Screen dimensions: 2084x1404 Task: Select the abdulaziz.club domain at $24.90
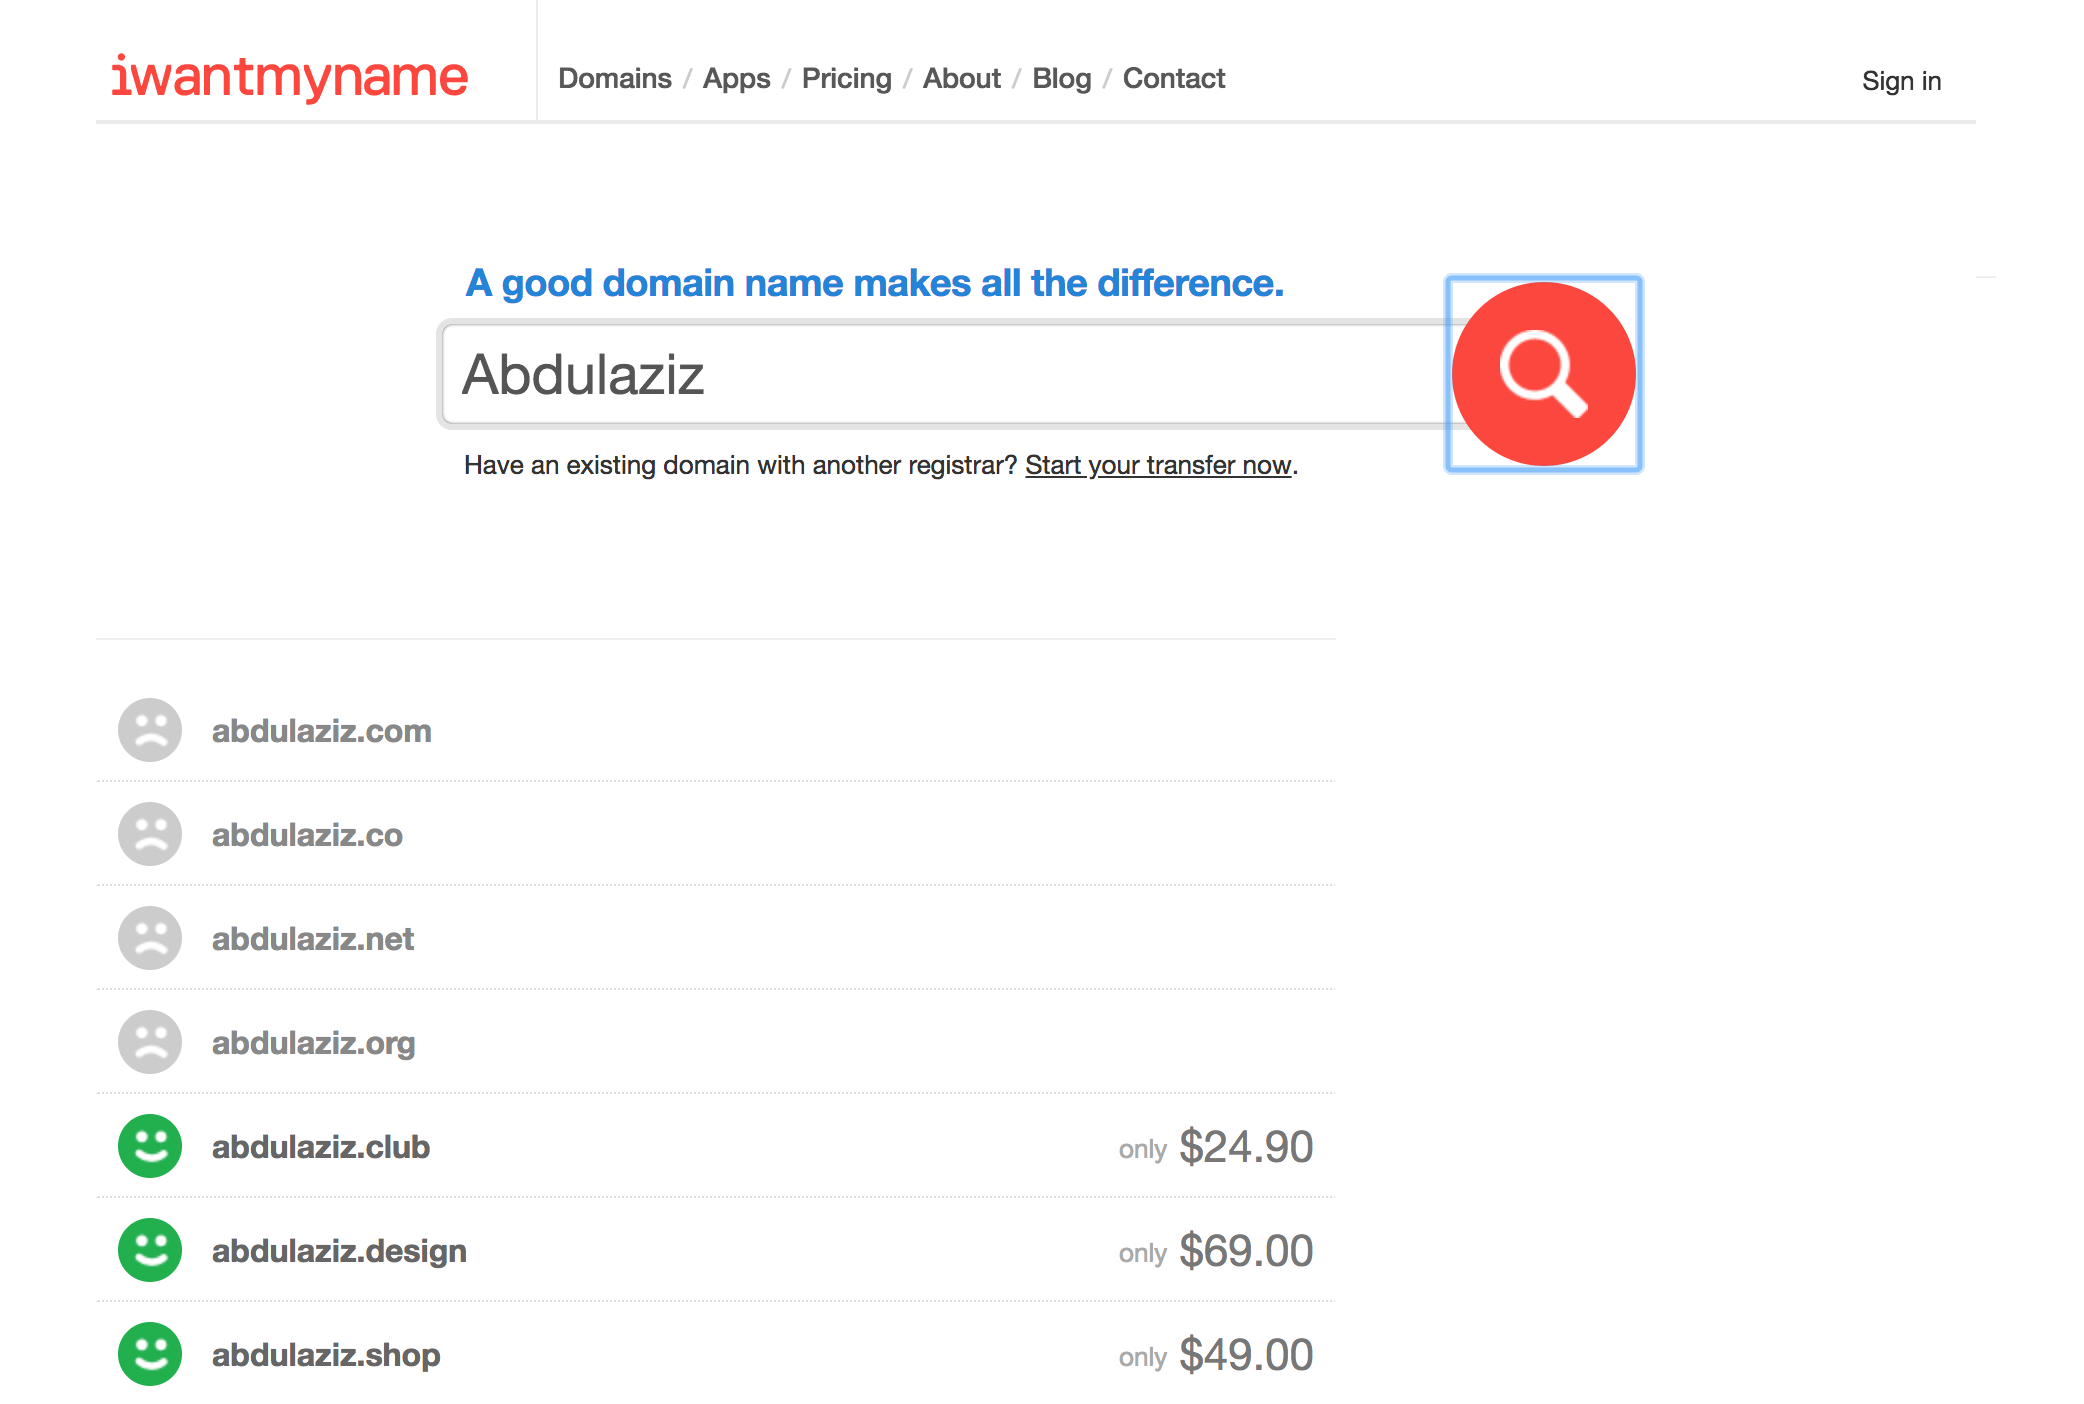pos(321,1147)
